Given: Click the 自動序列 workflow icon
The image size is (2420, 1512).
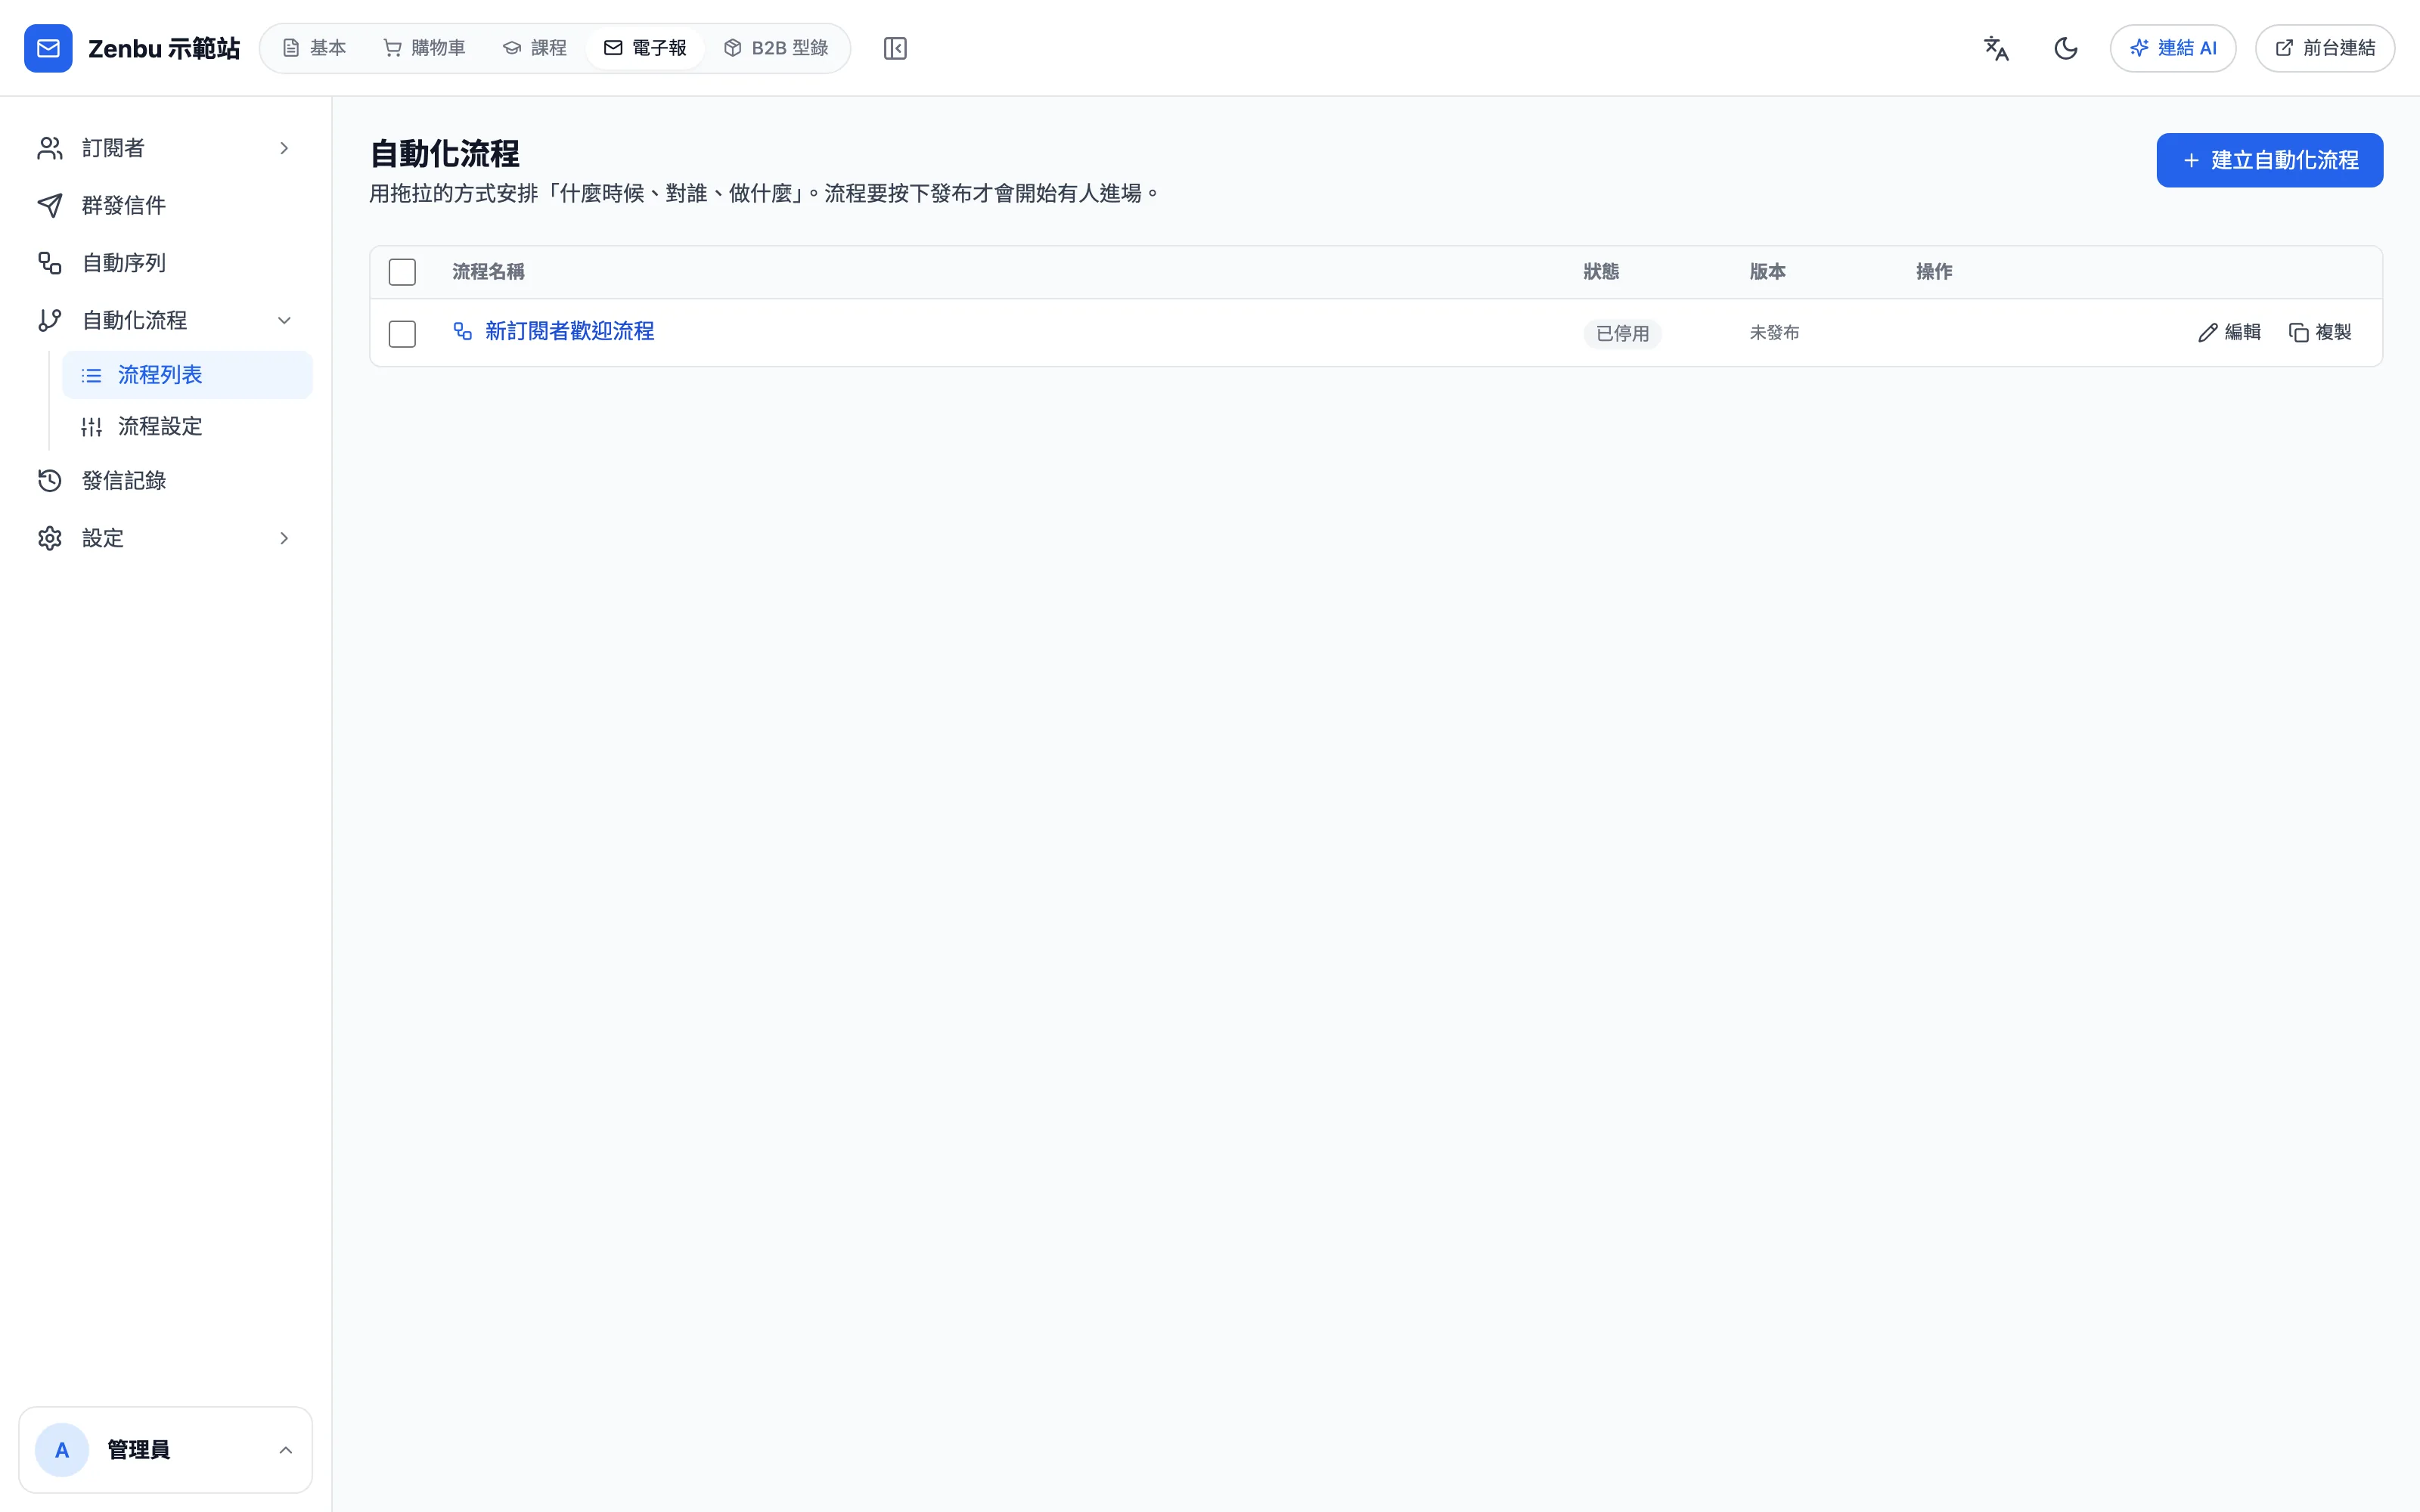Looking at the screenshot, I should tap(50, 263).
